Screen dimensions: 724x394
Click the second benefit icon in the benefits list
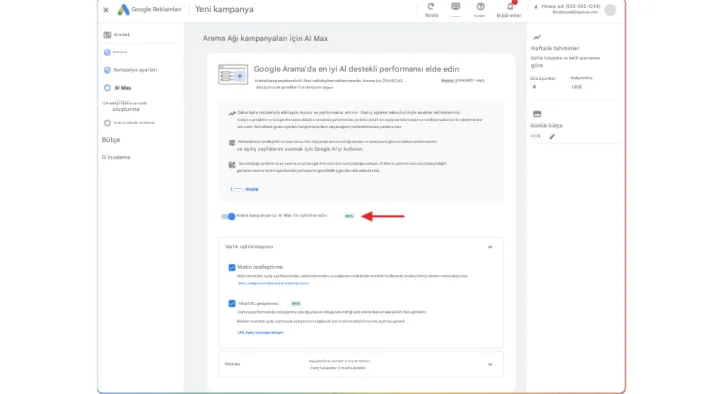[x=232, y=143]
